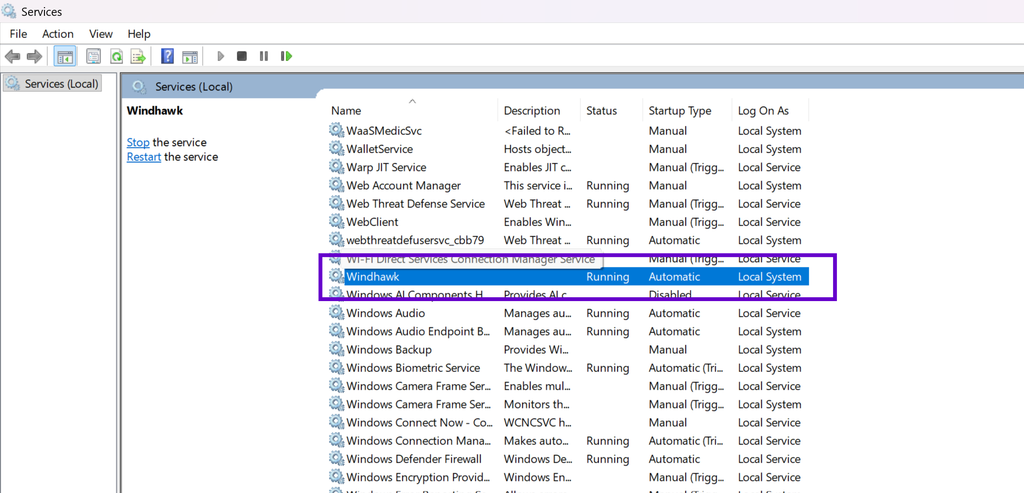The width and height of the screenshot is (1024, 493).
Task: Click the 'WCNCSVC h...' description cell
Action: pos(538,422)
